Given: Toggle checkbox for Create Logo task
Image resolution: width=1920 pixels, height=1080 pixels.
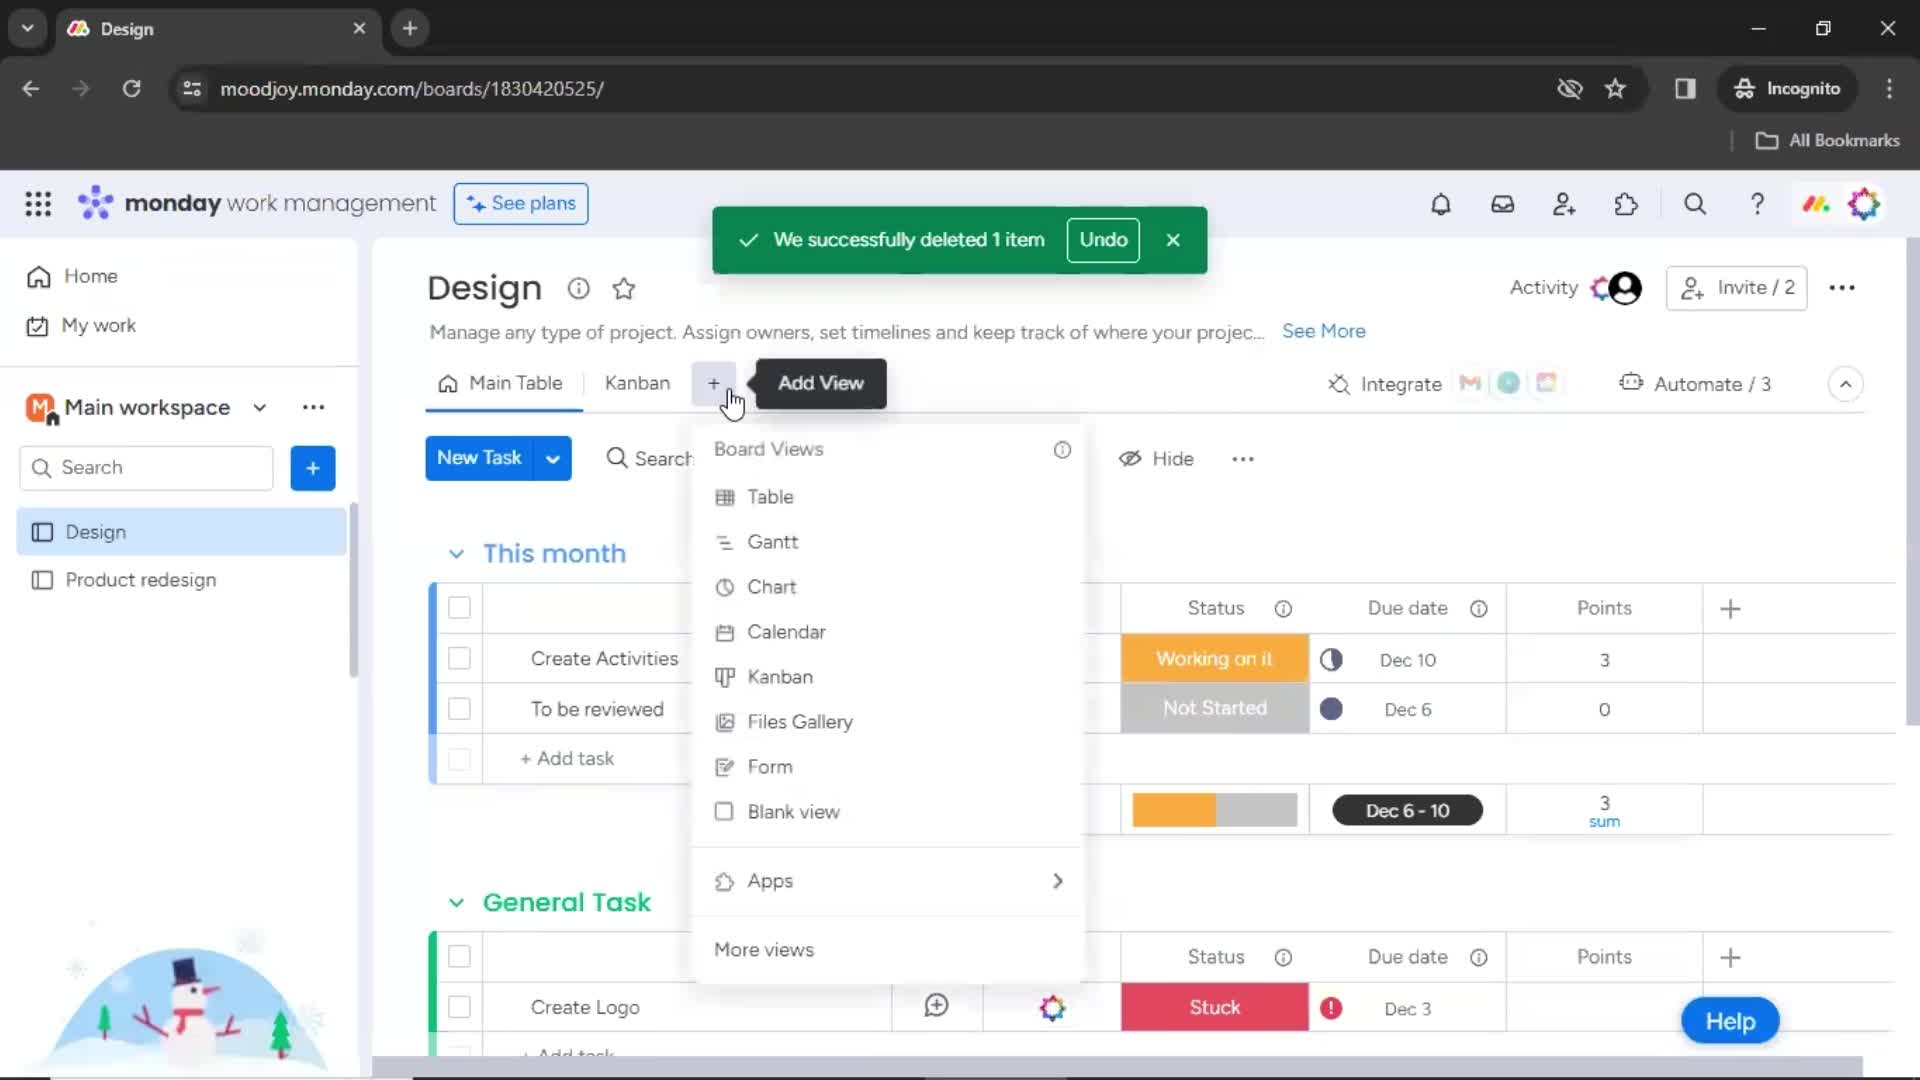Looking at the screenshot, I should pos(460,1006).
